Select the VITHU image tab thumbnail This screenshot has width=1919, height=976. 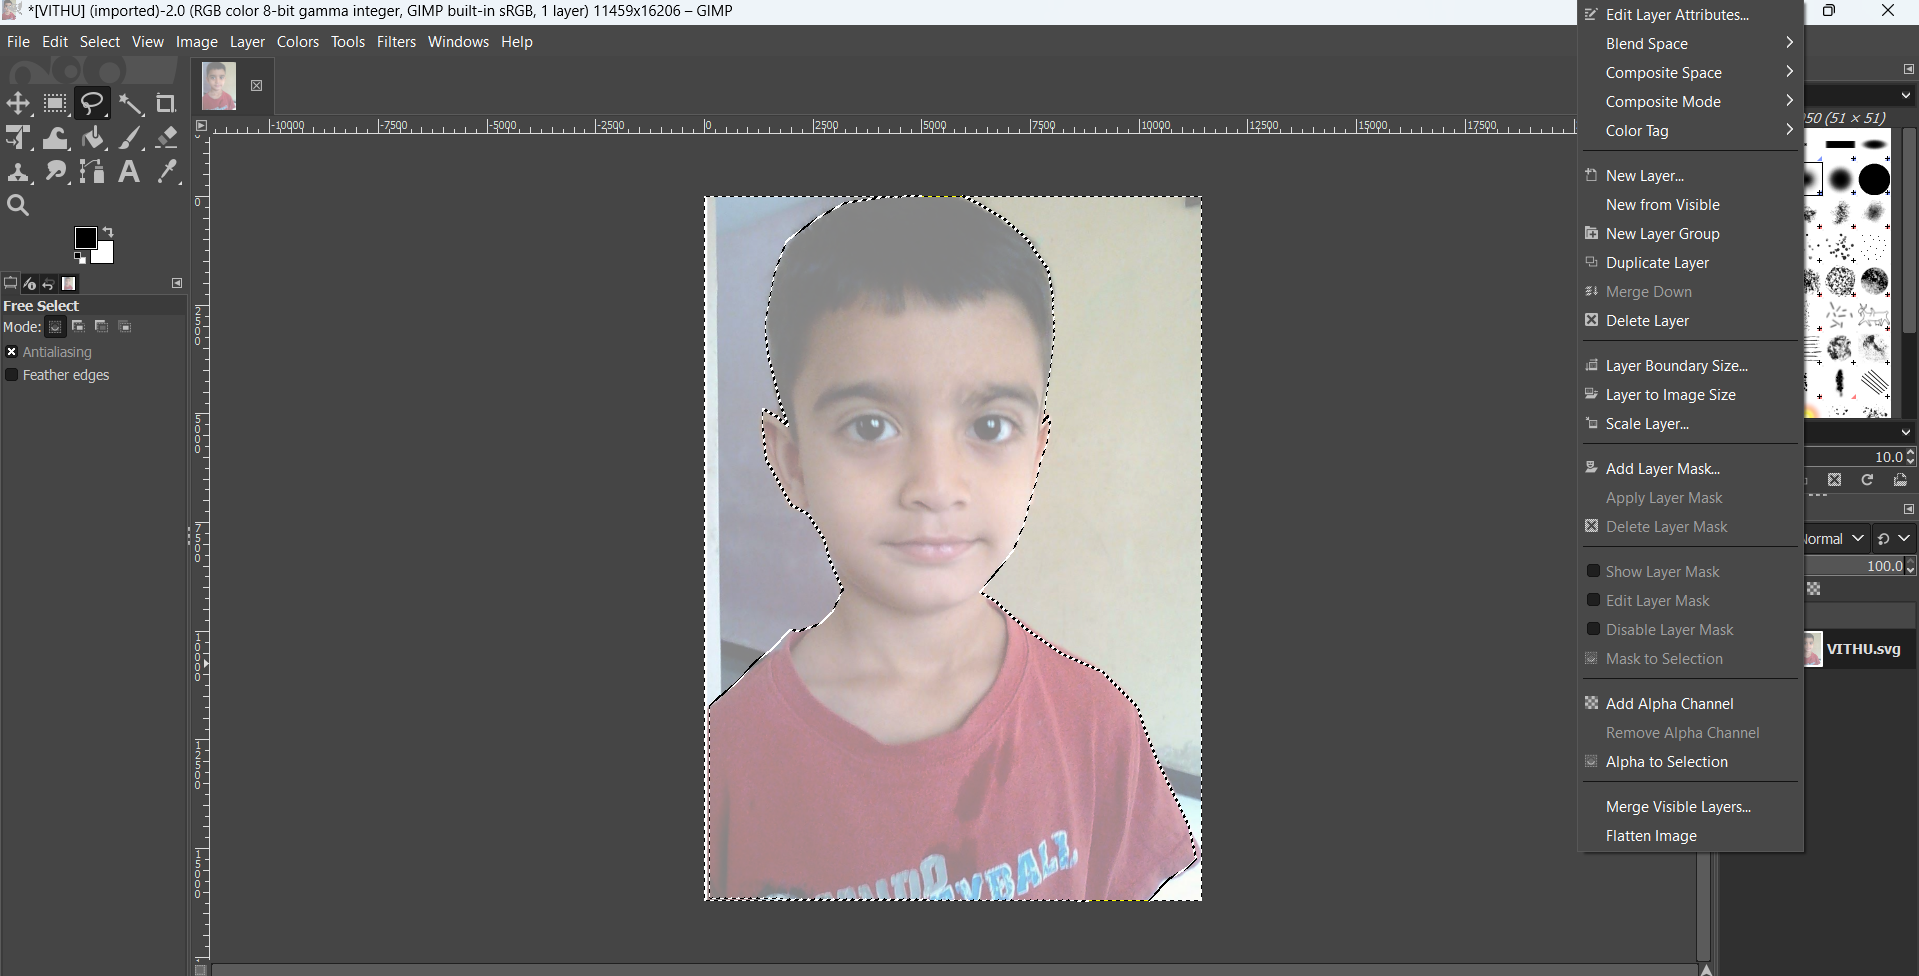click(x=219, y=86)
